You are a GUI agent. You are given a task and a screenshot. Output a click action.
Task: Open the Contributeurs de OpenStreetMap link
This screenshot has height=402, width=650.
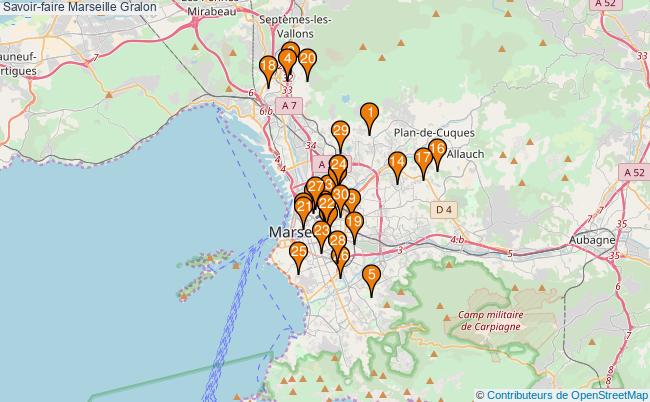tap(567, 394)
